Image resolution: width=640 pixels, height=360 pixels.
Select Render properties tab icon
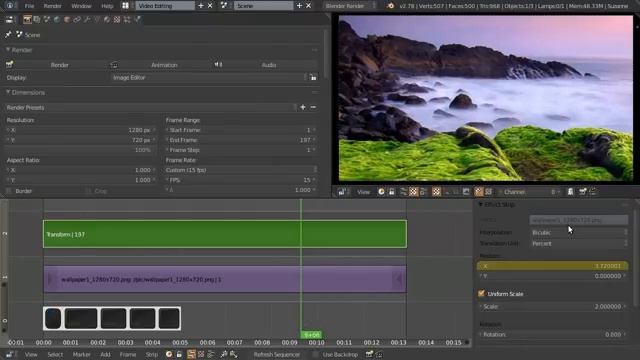pyautogui.click(x=27, y=20)
